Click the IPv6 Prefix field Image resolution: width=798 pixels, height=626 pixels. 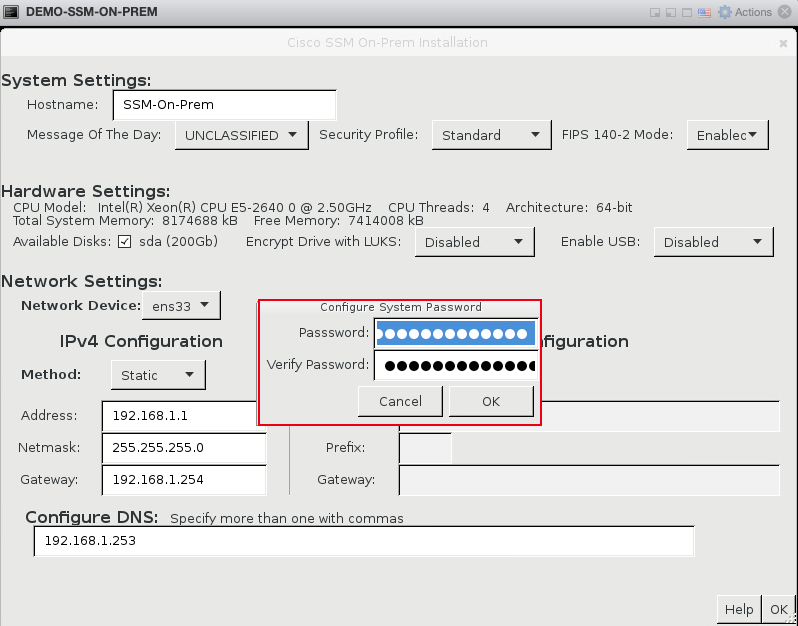(425, 448)
